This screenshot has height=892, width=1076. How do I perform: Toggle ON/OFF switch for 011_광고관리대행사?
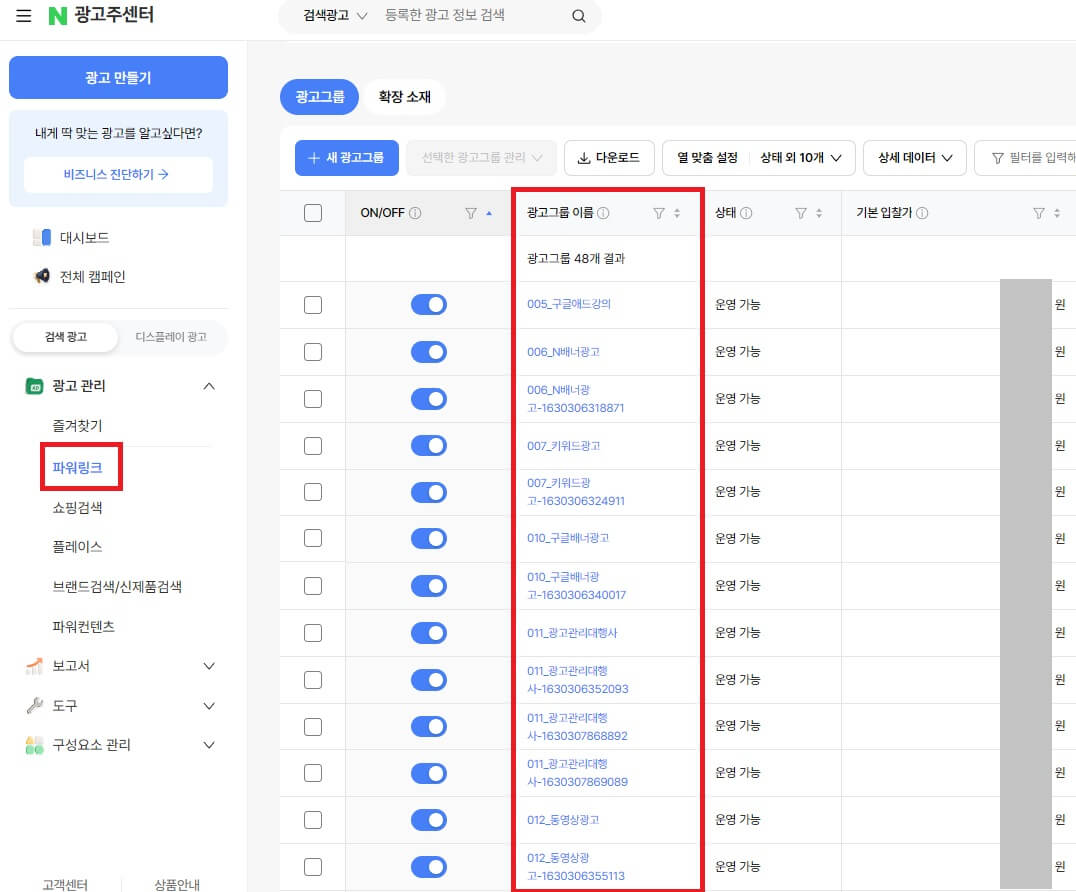click(x=429, y=633)
